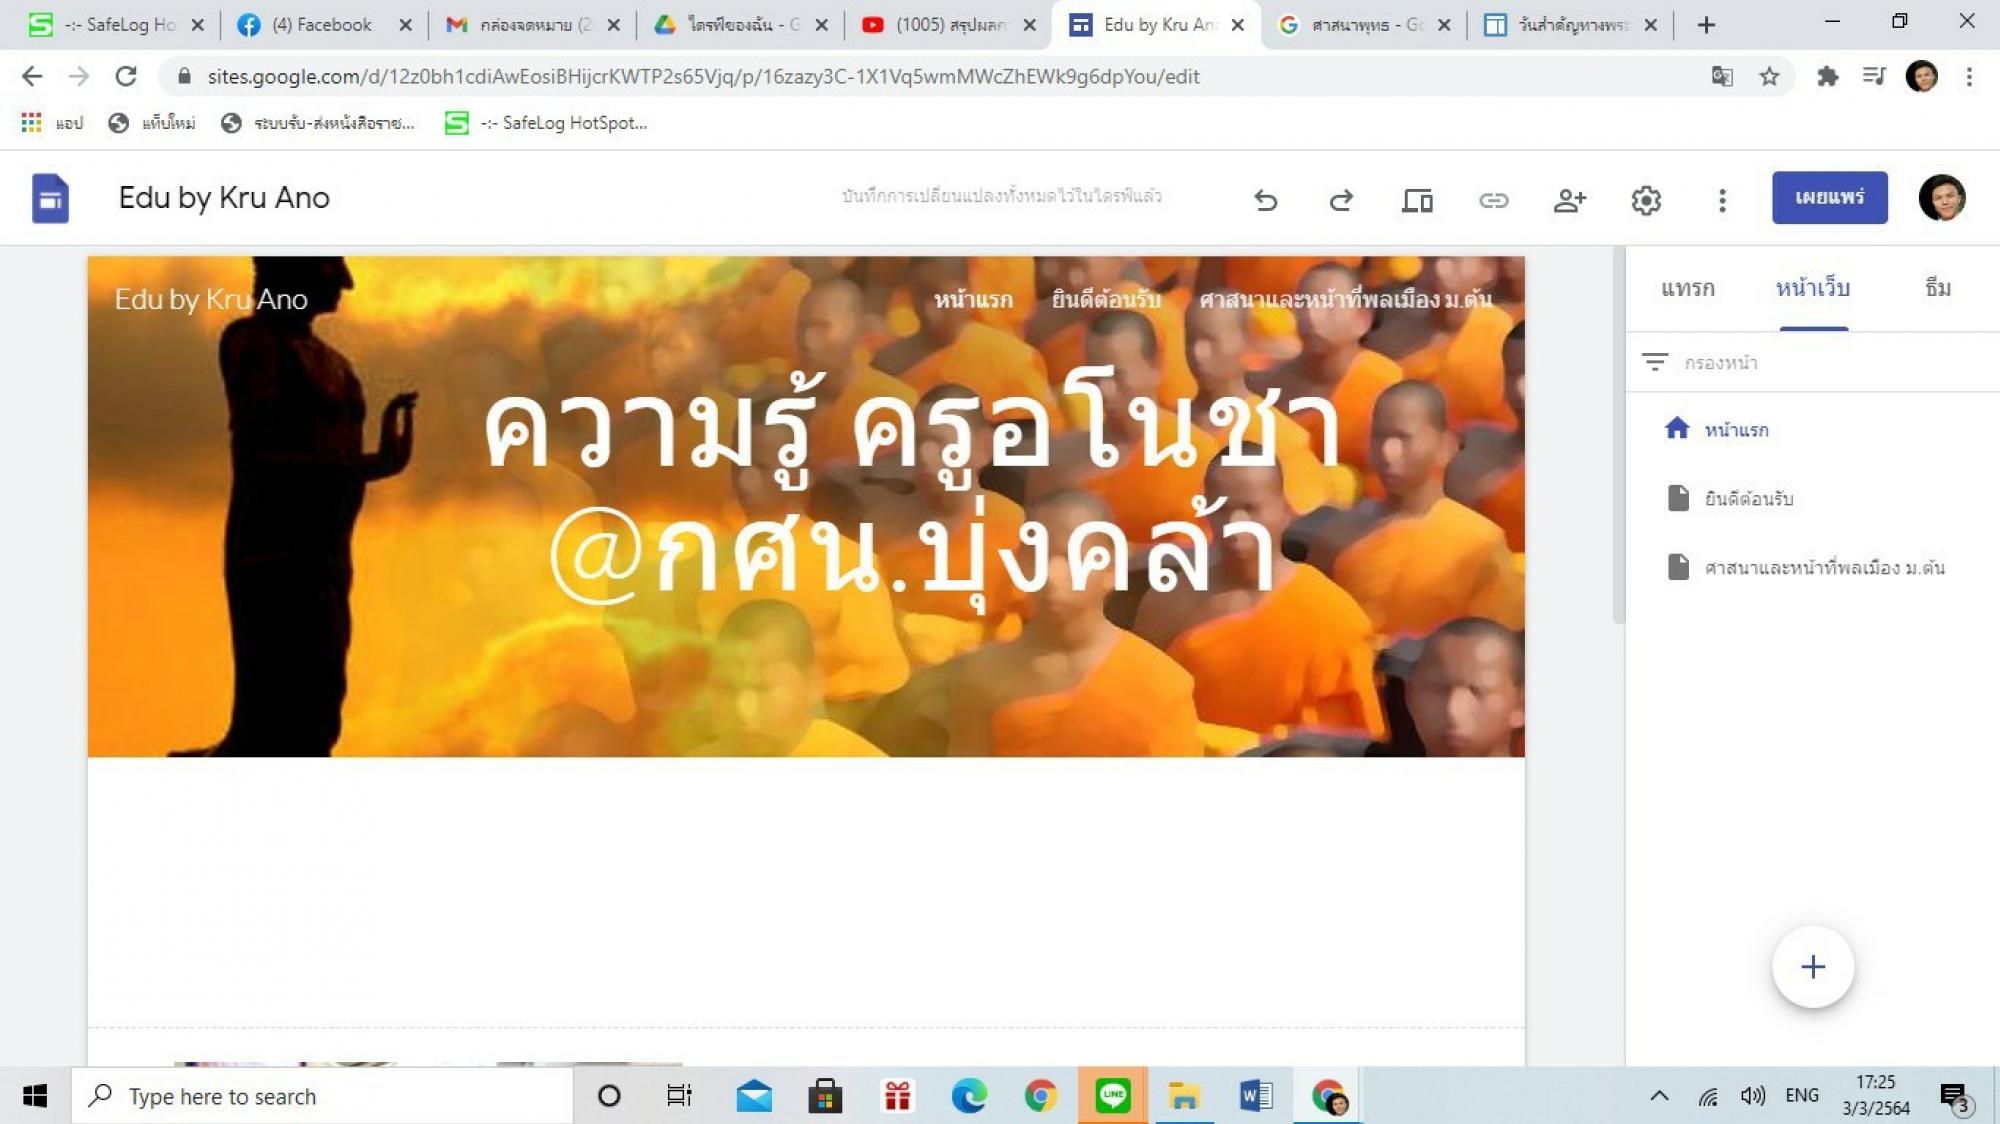Image resolution: width=2000 pixels, height=1124 pixels.
Task: Open the Sites more options menu
Action: tap(1722, 200)
